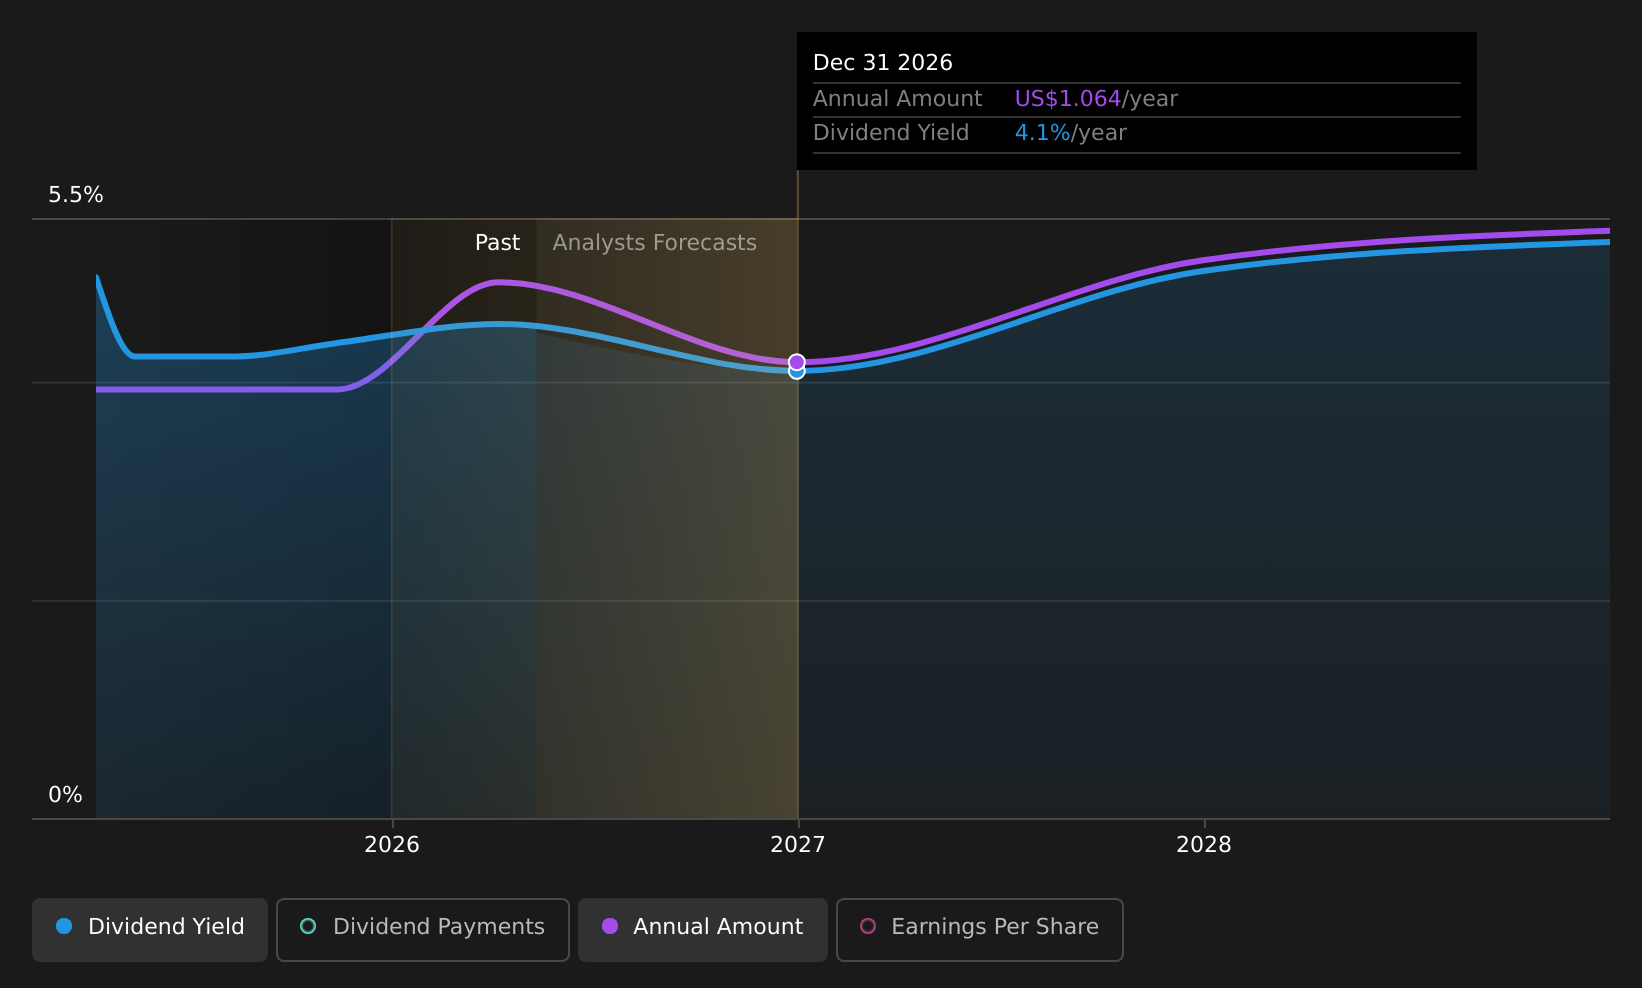This screenshot has height=988, width=1642.
Task: Click the Annual Amount tooltip row label
Action: pos(897,99)
